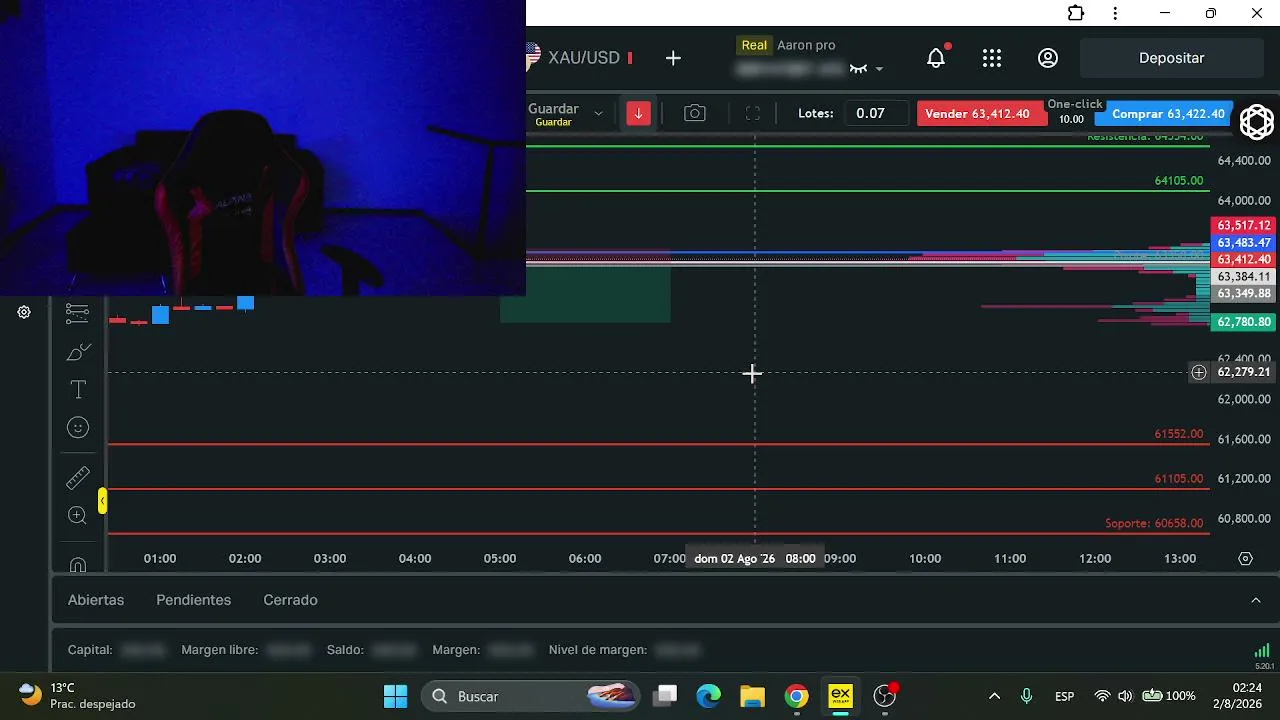
Task: Activate the zoom-in magnifier tool
Action: 78,515
